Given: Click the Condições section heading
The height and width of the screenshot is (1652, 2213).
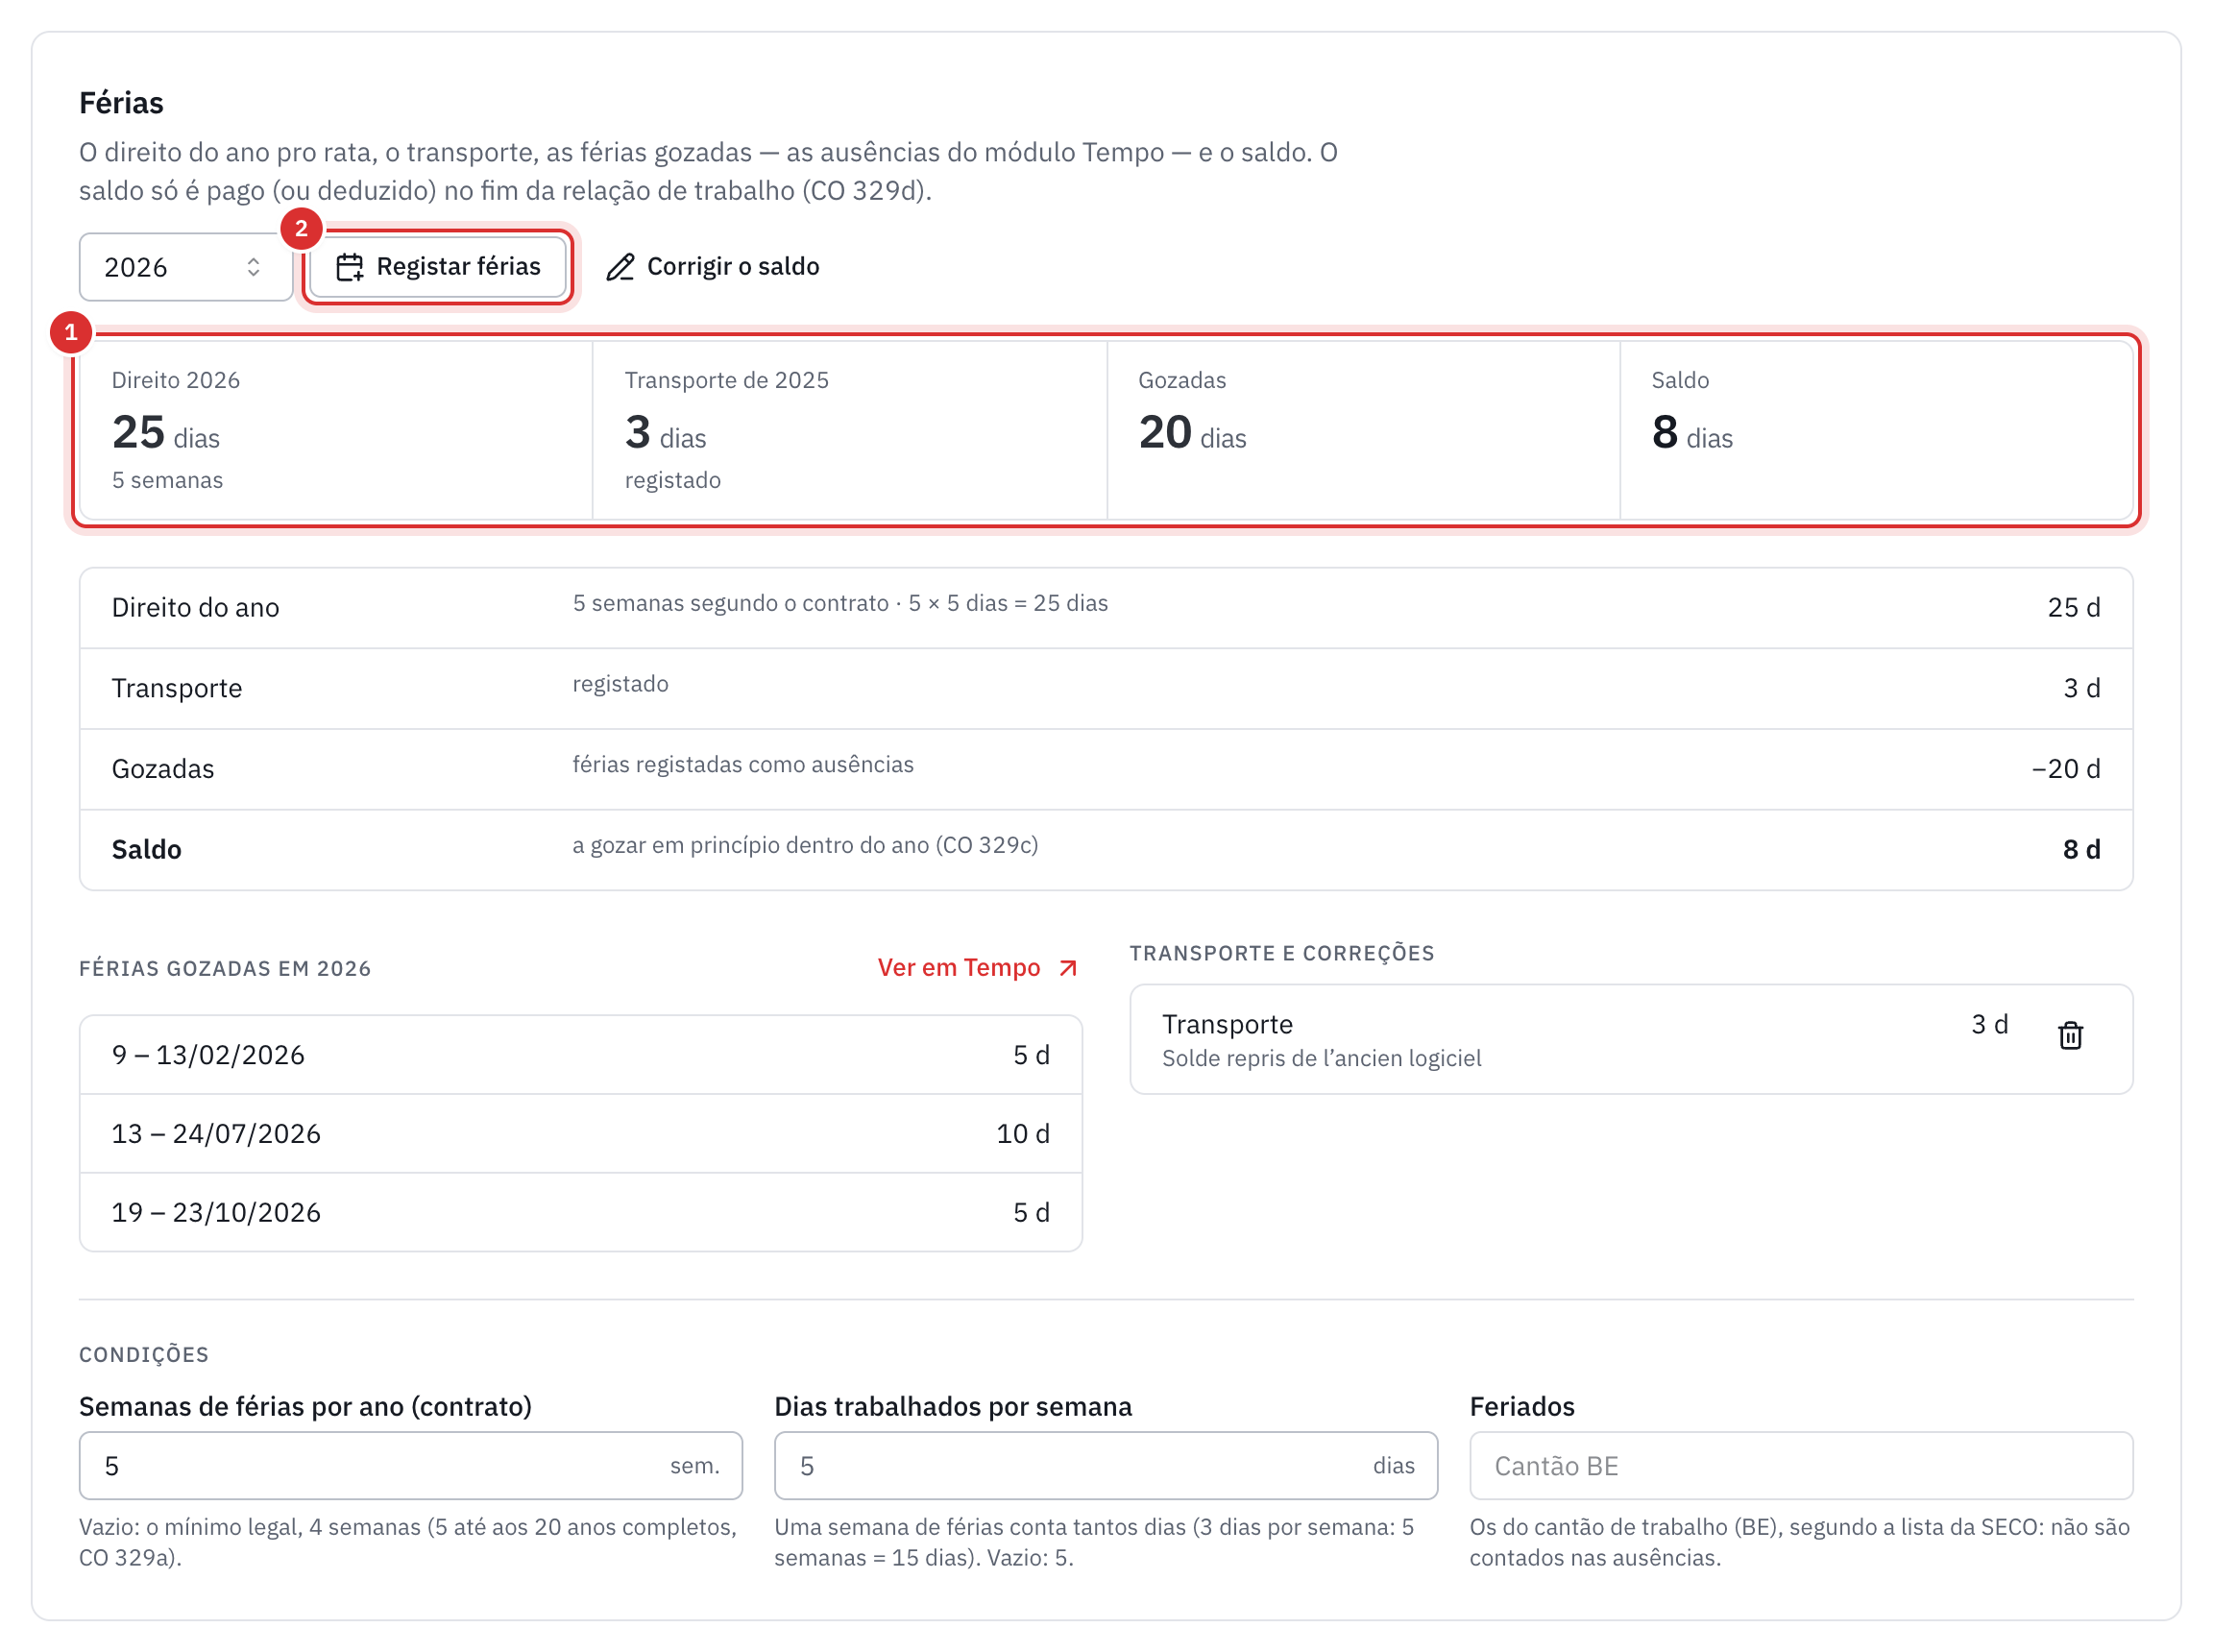Looking at the screenshot, I should coord(144,1355).
